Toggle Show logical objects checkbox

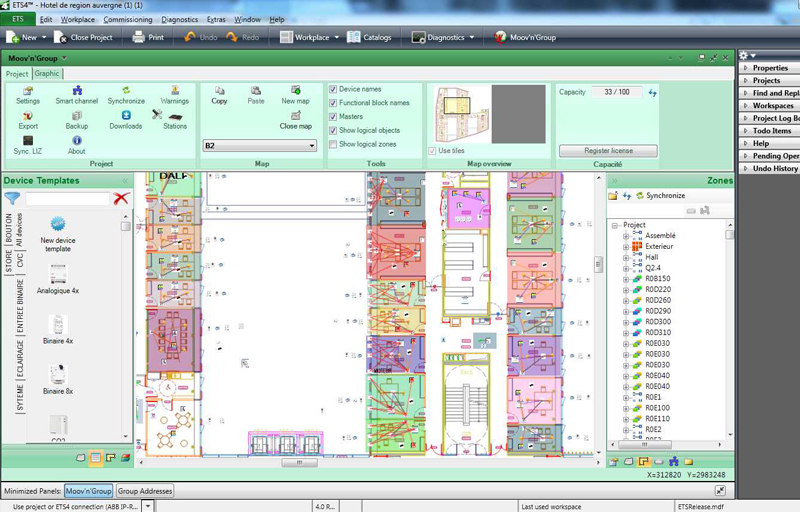click(333, 131)
